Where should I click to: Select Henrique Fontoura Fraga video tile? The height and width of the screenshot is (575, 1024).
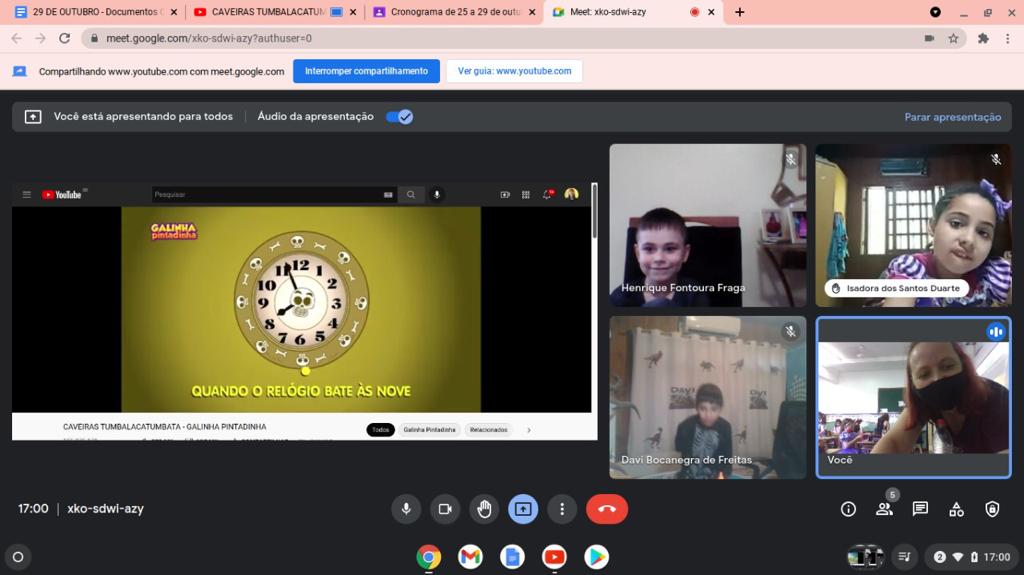coord(707,225)
